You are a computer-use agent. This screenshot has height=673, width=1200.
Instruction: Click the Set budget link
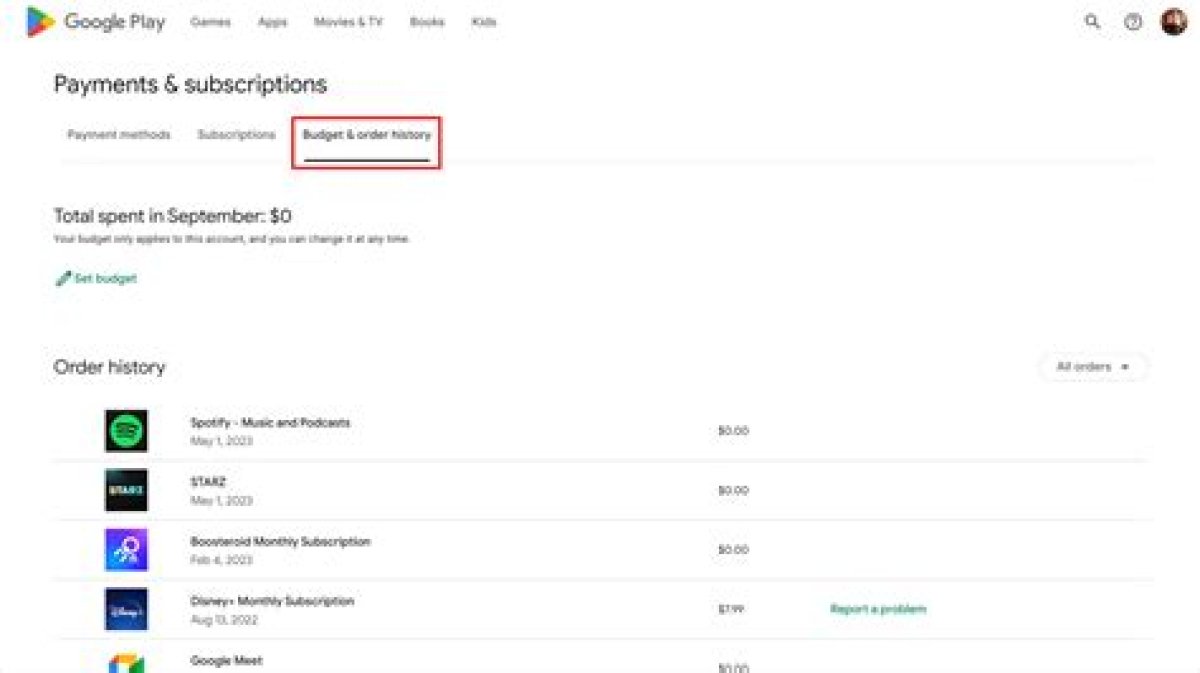105,279
